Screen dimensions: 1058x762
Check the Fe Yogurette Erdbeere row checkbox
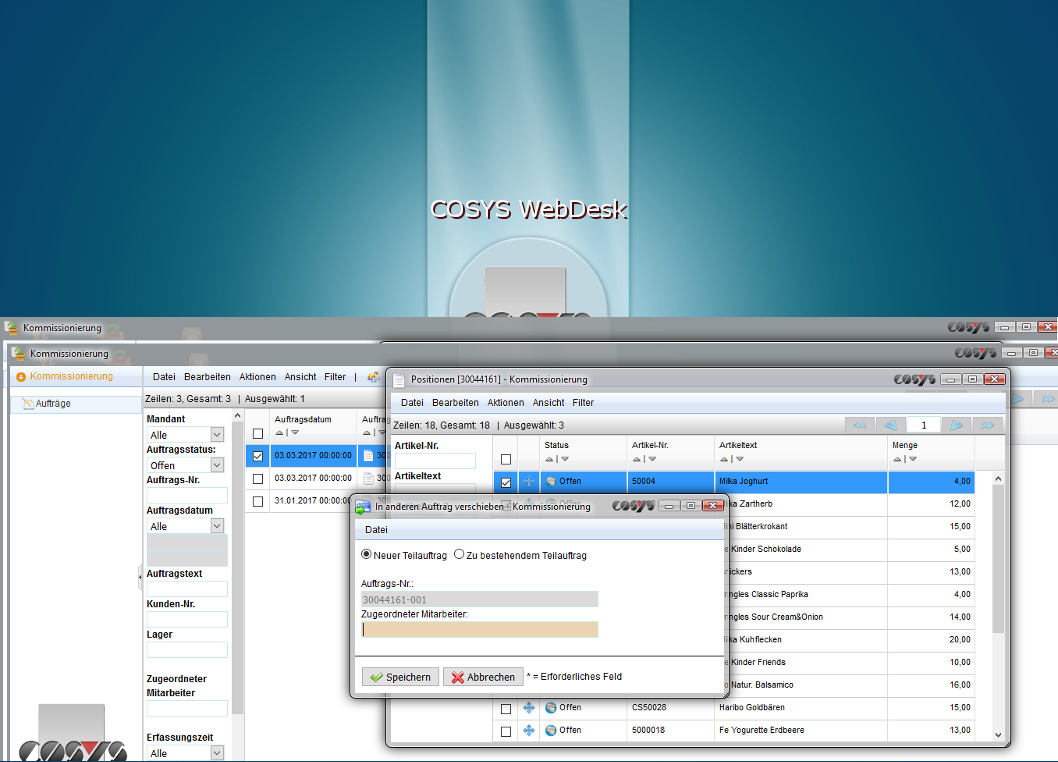tap(506, 732)
